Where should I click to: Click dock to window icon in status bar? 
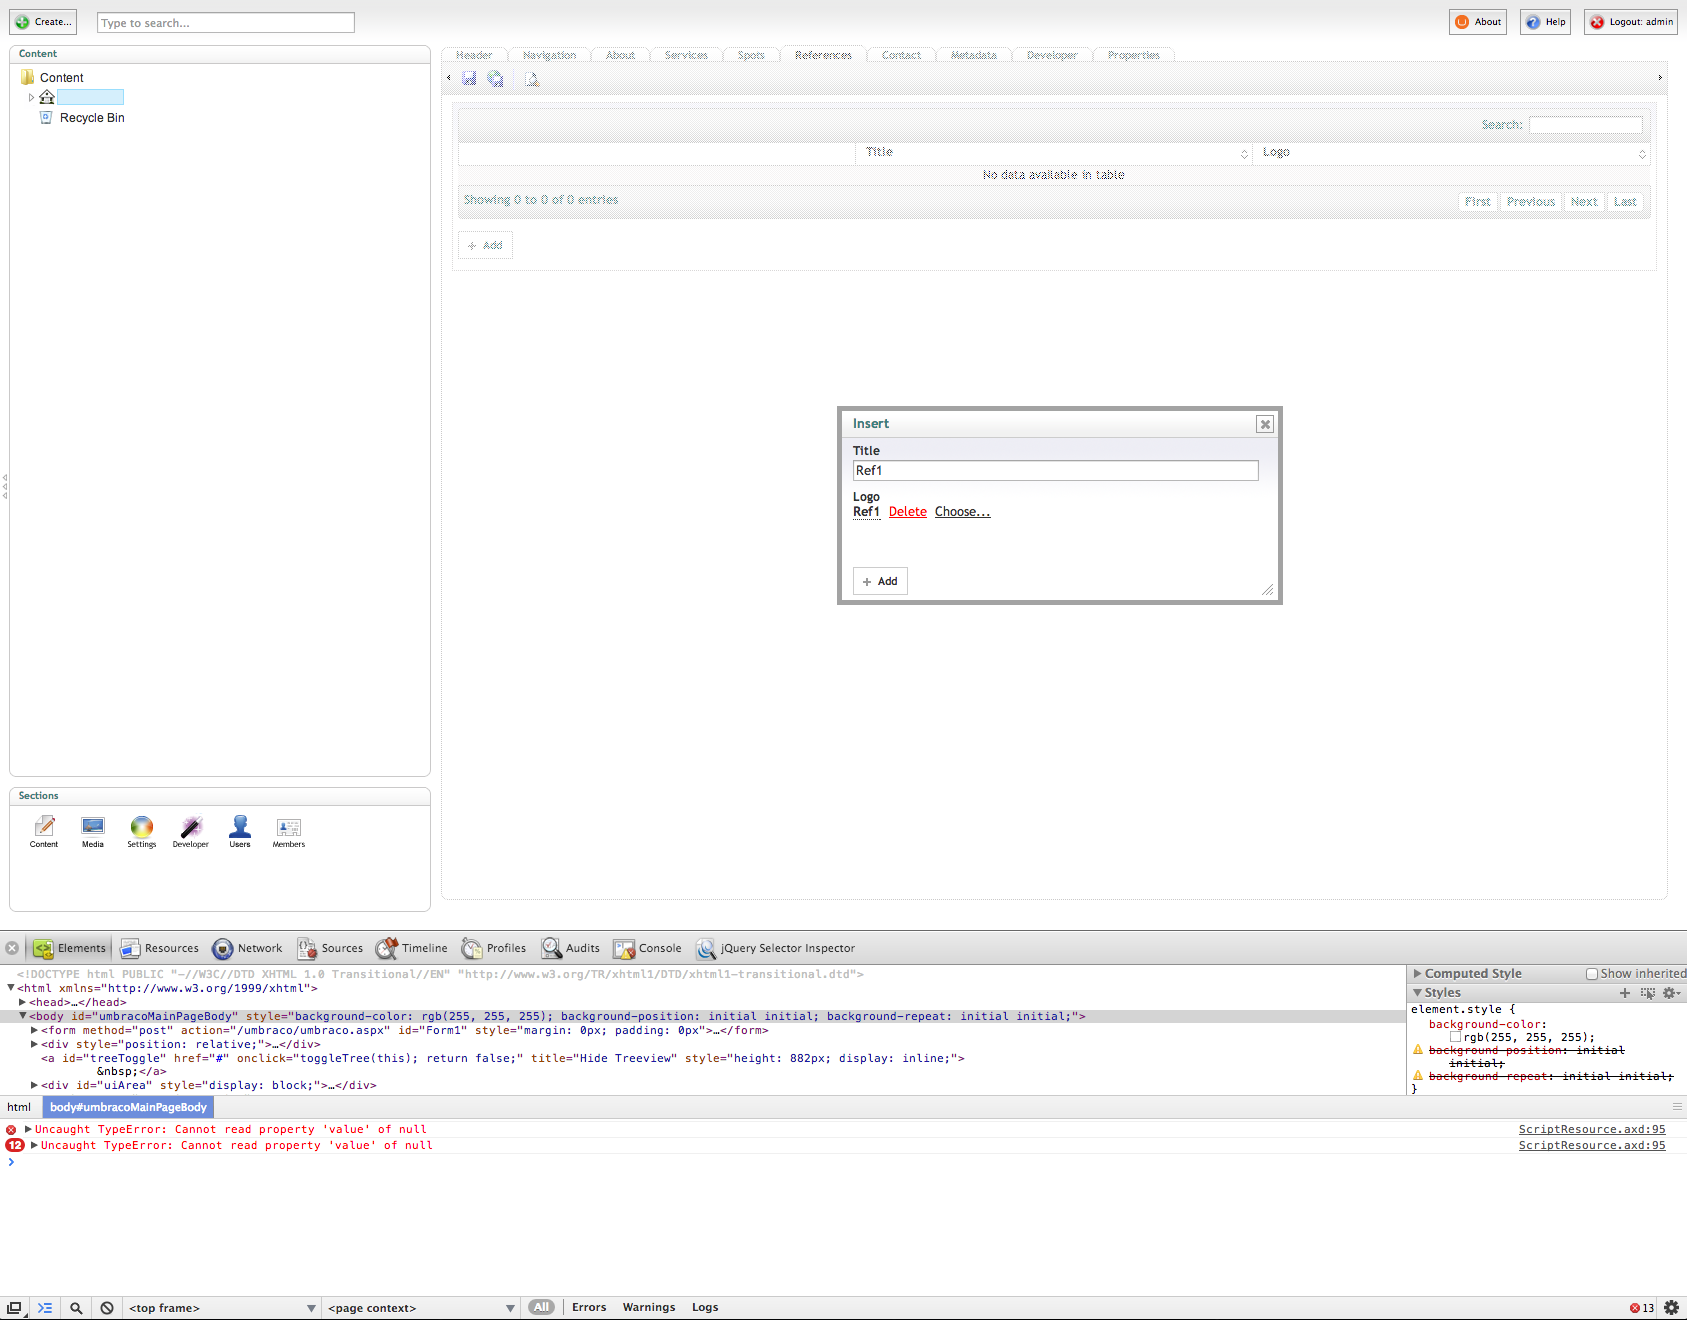[14, 1307]
